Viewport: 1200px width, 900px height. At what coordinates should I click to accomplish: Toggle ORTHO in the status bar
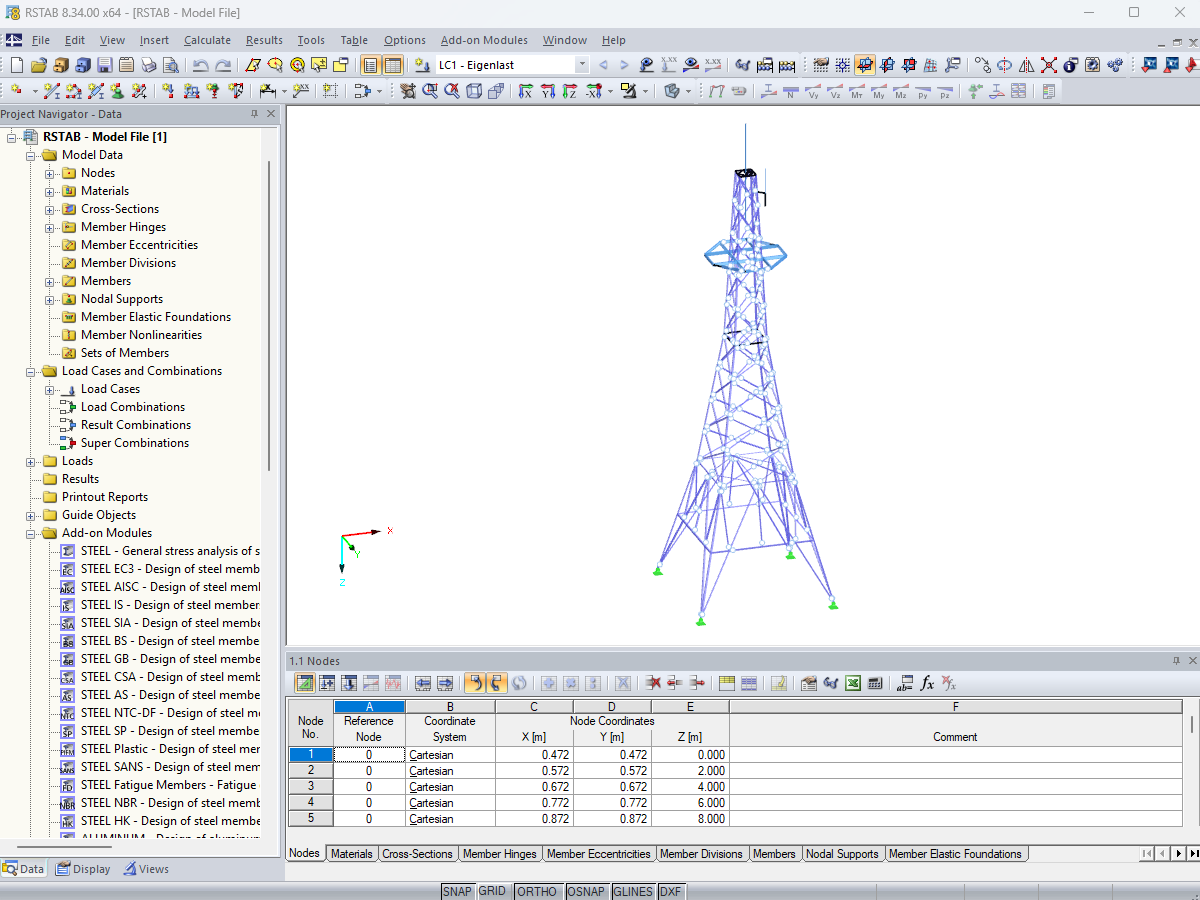tap(537, 891)
